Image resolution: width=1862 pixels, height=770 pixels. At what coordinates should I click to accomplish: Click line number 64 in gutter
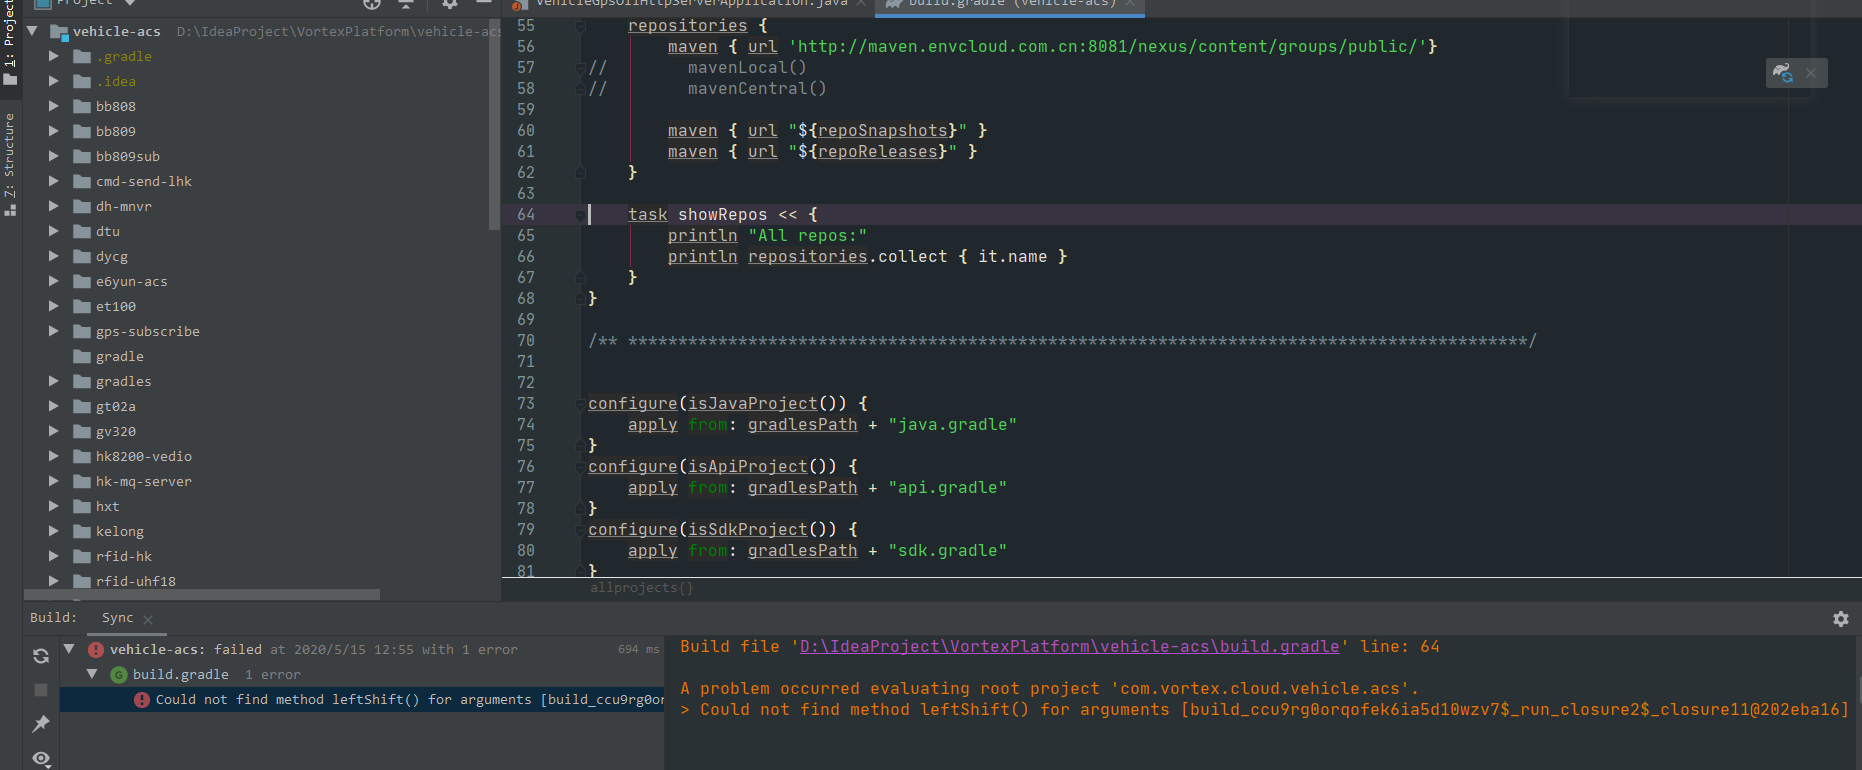(526, 215)
